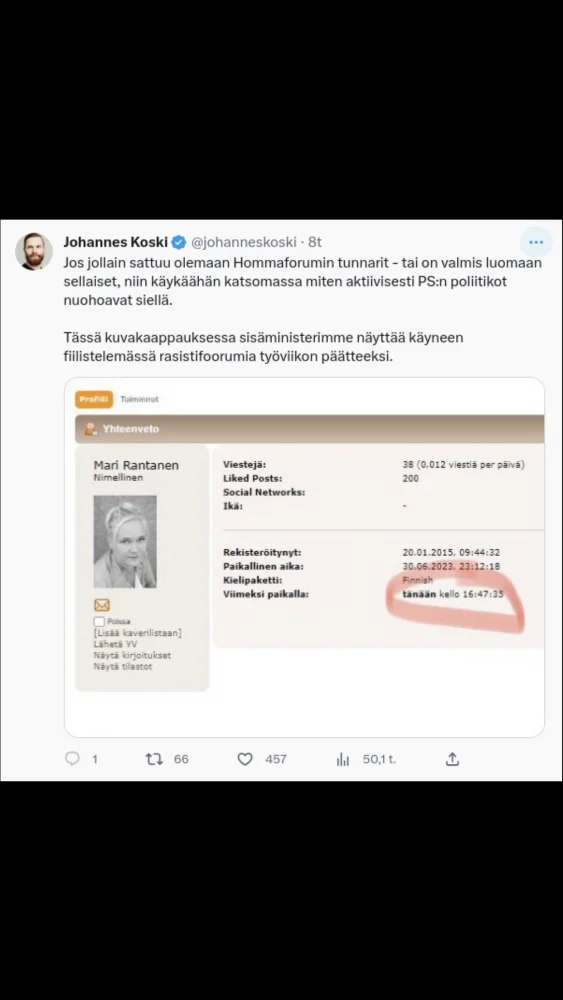This screenshot has width=563, height=1000.
Task: Click the Johannes Koski display name
Action: [115, 242]
